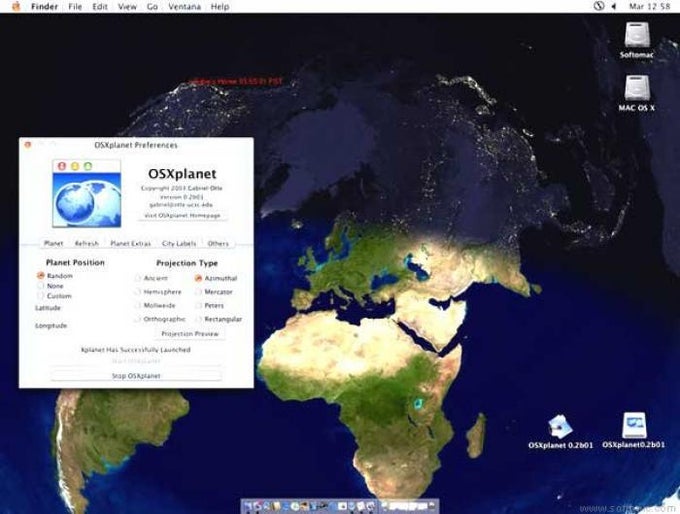Switch to the Refresh tab
This screenshot has width=680, height=514.
[x=87, y=243]
